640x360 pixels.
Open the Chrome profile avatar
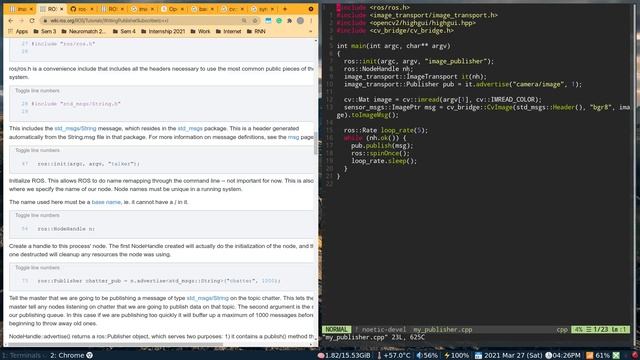[300, 20]
